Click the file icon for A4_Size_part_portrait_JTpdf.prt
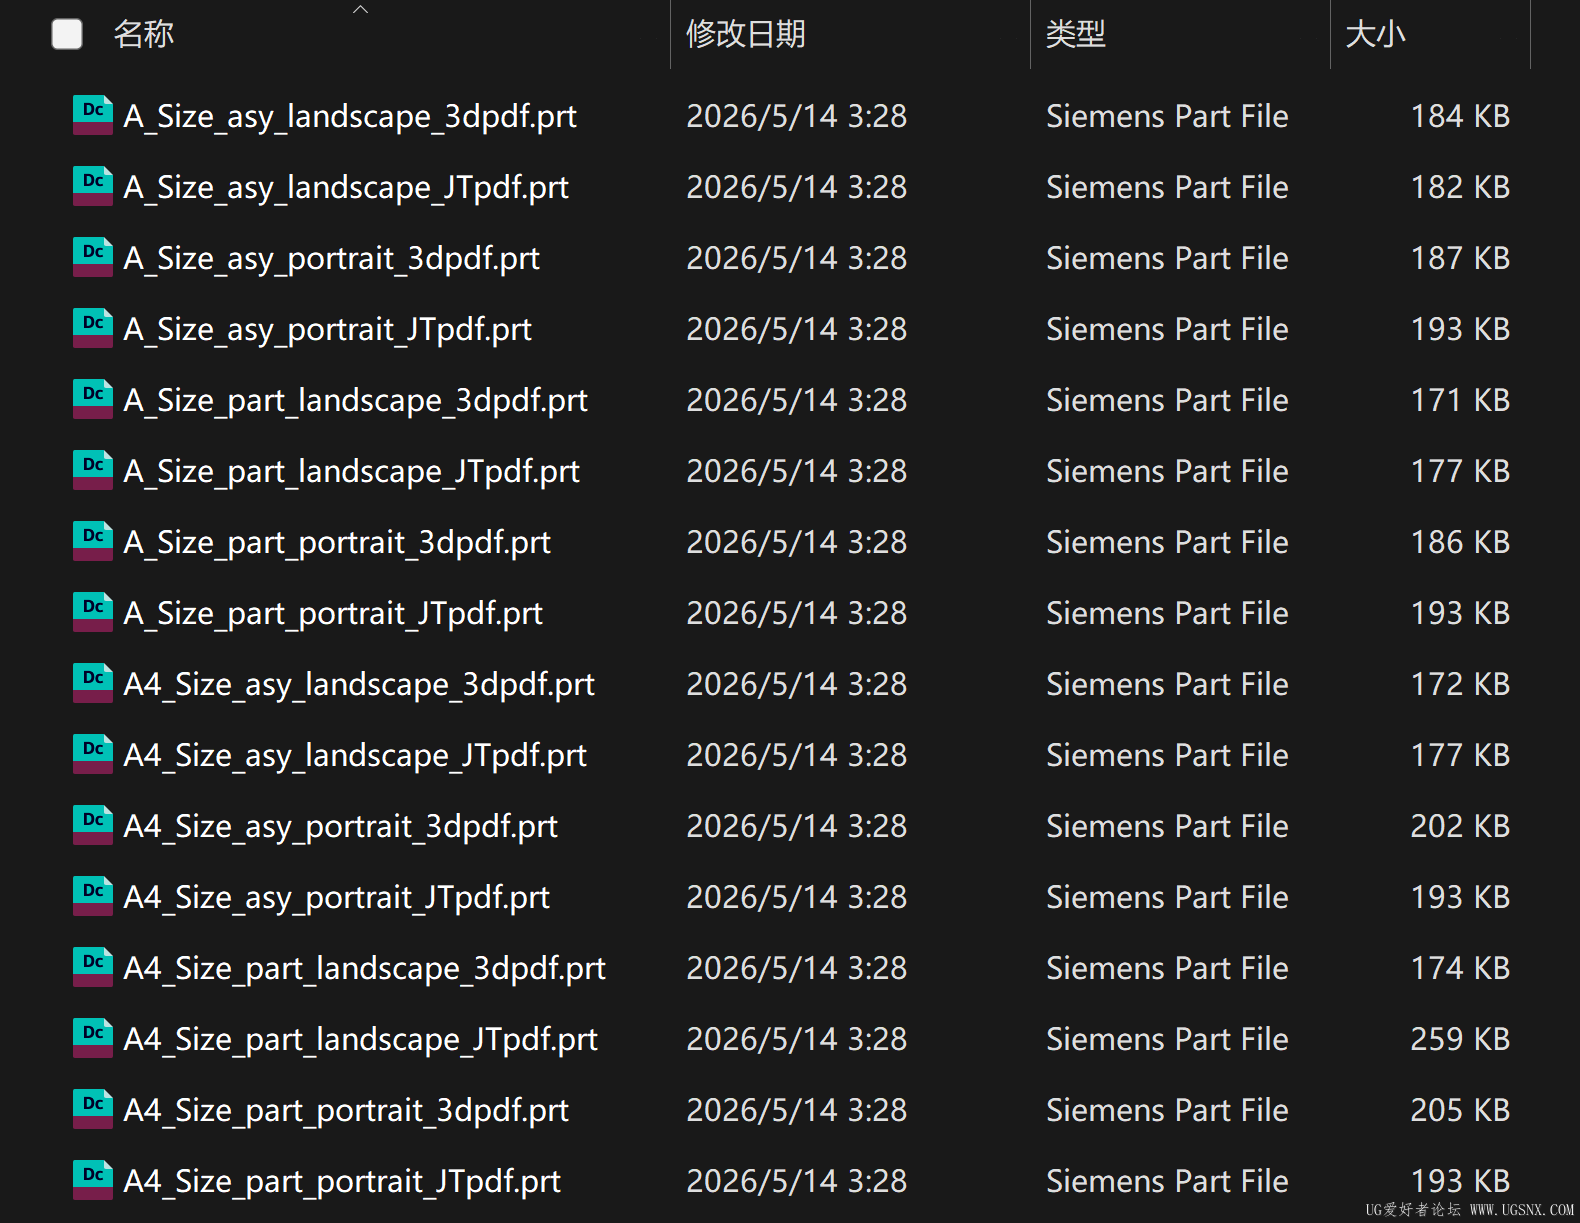Image resolution: width=1580 pixels, height=1223 pixels. (93, 1180)
